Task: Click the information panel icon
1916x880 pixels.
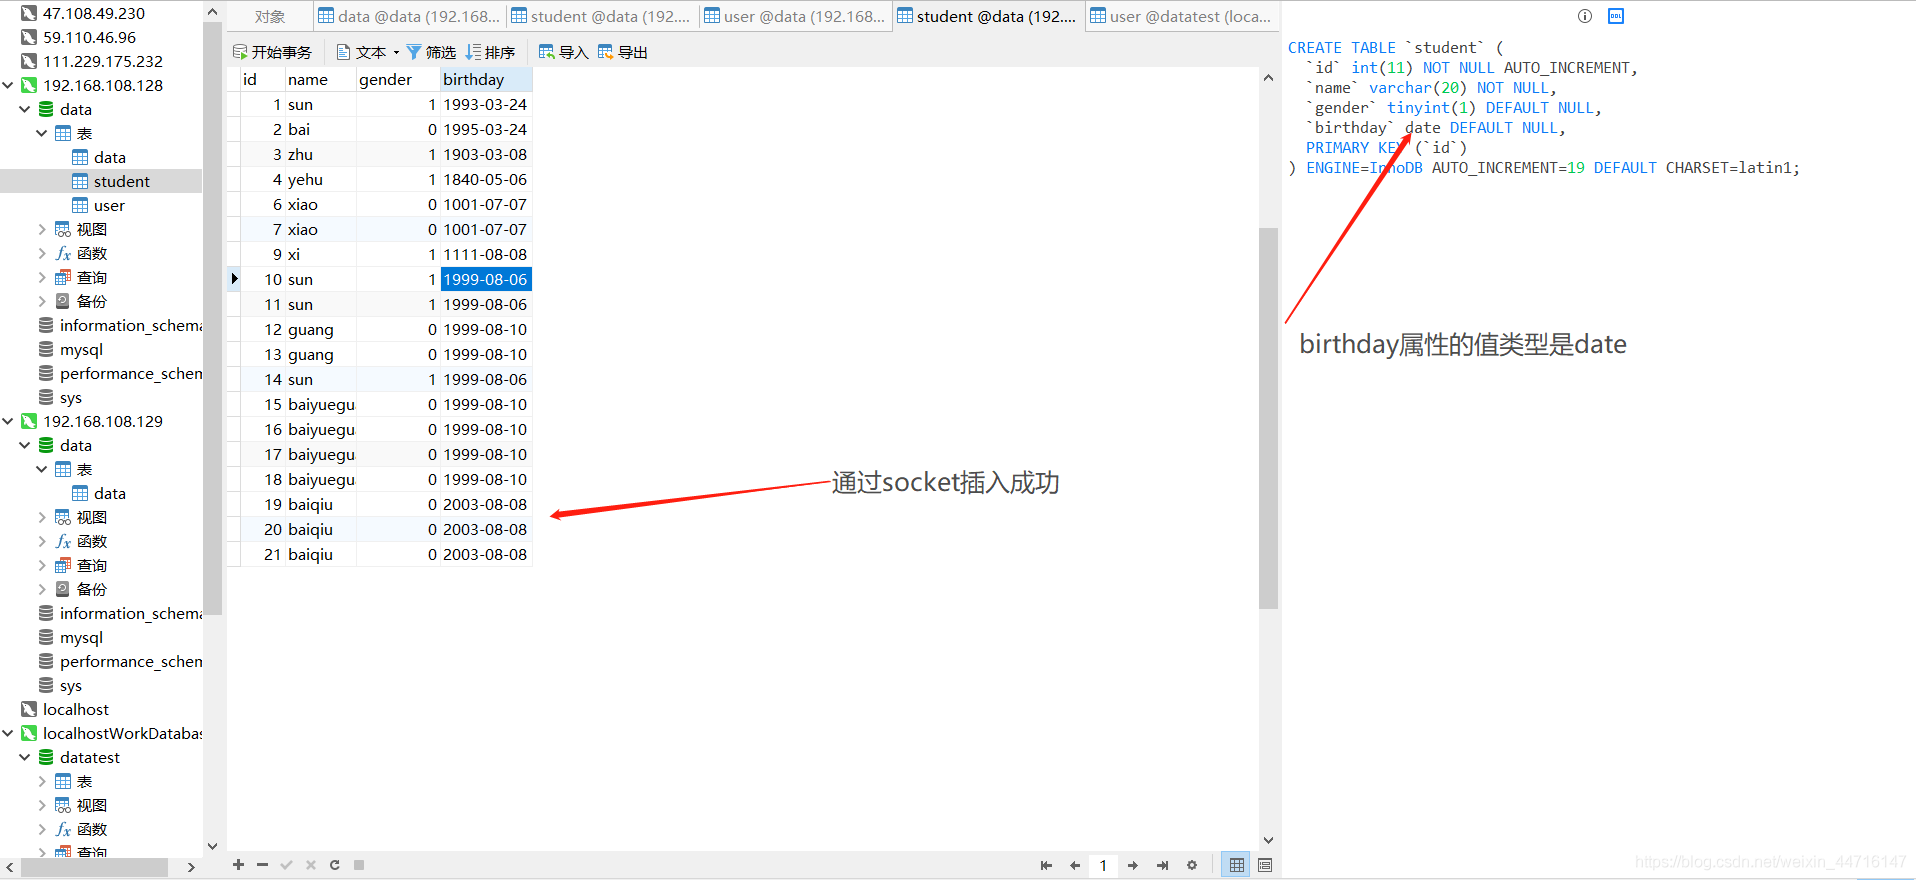Action: pyautogui.click(x=1585, y=16)
